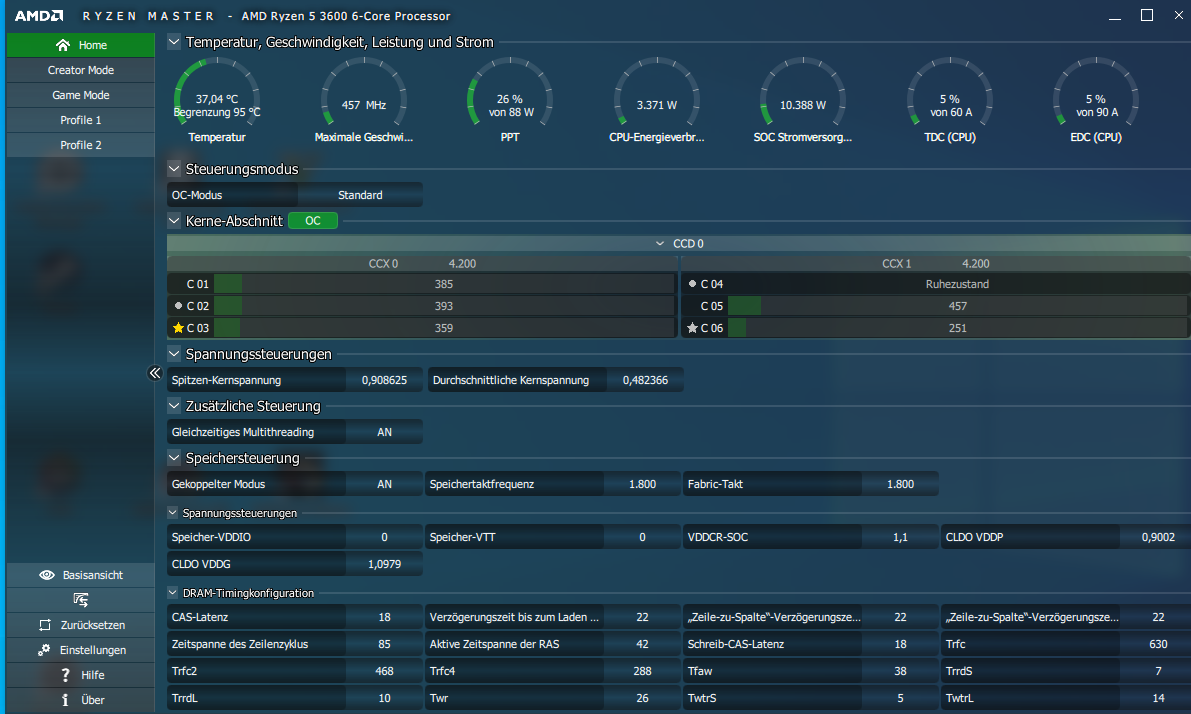Collapse Temperatur, Geschwindigkeit, Leistung section
Viewport: 1191px width, 714px height.
[174, 42]
